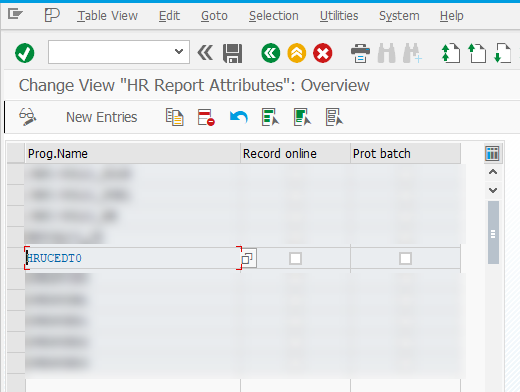Open the Help menu
This screenshot has width=520, height=392.
tap(451, 16)
